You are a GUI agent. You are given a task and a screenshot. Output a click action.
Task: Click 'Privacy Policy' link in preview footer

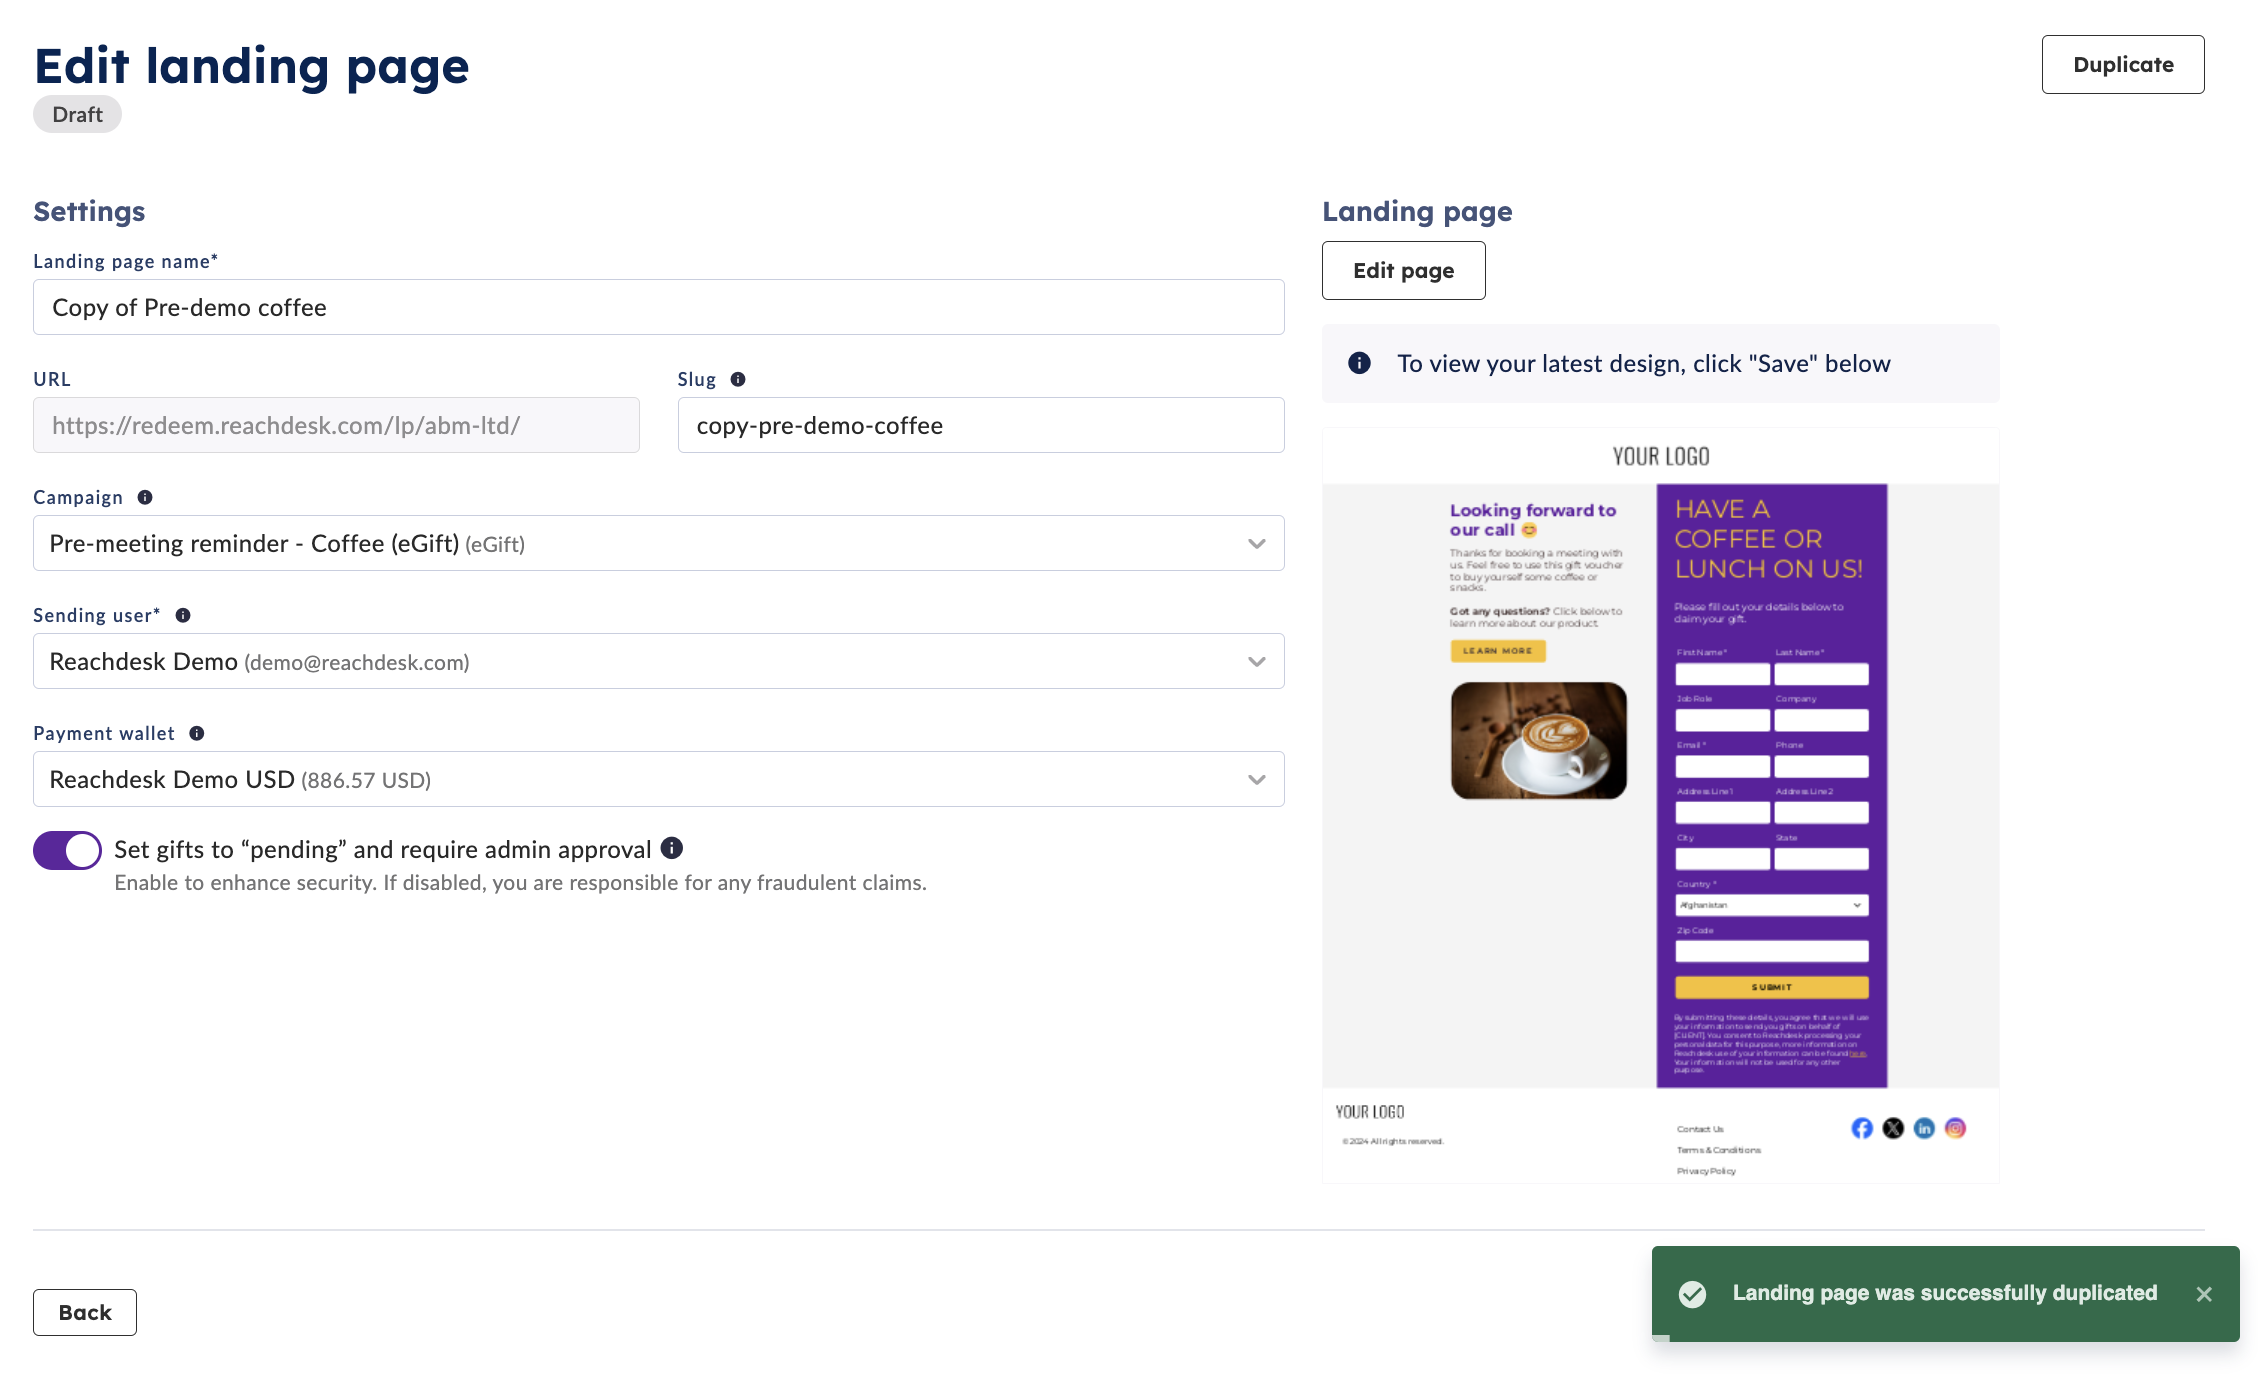[1706, 1171]
